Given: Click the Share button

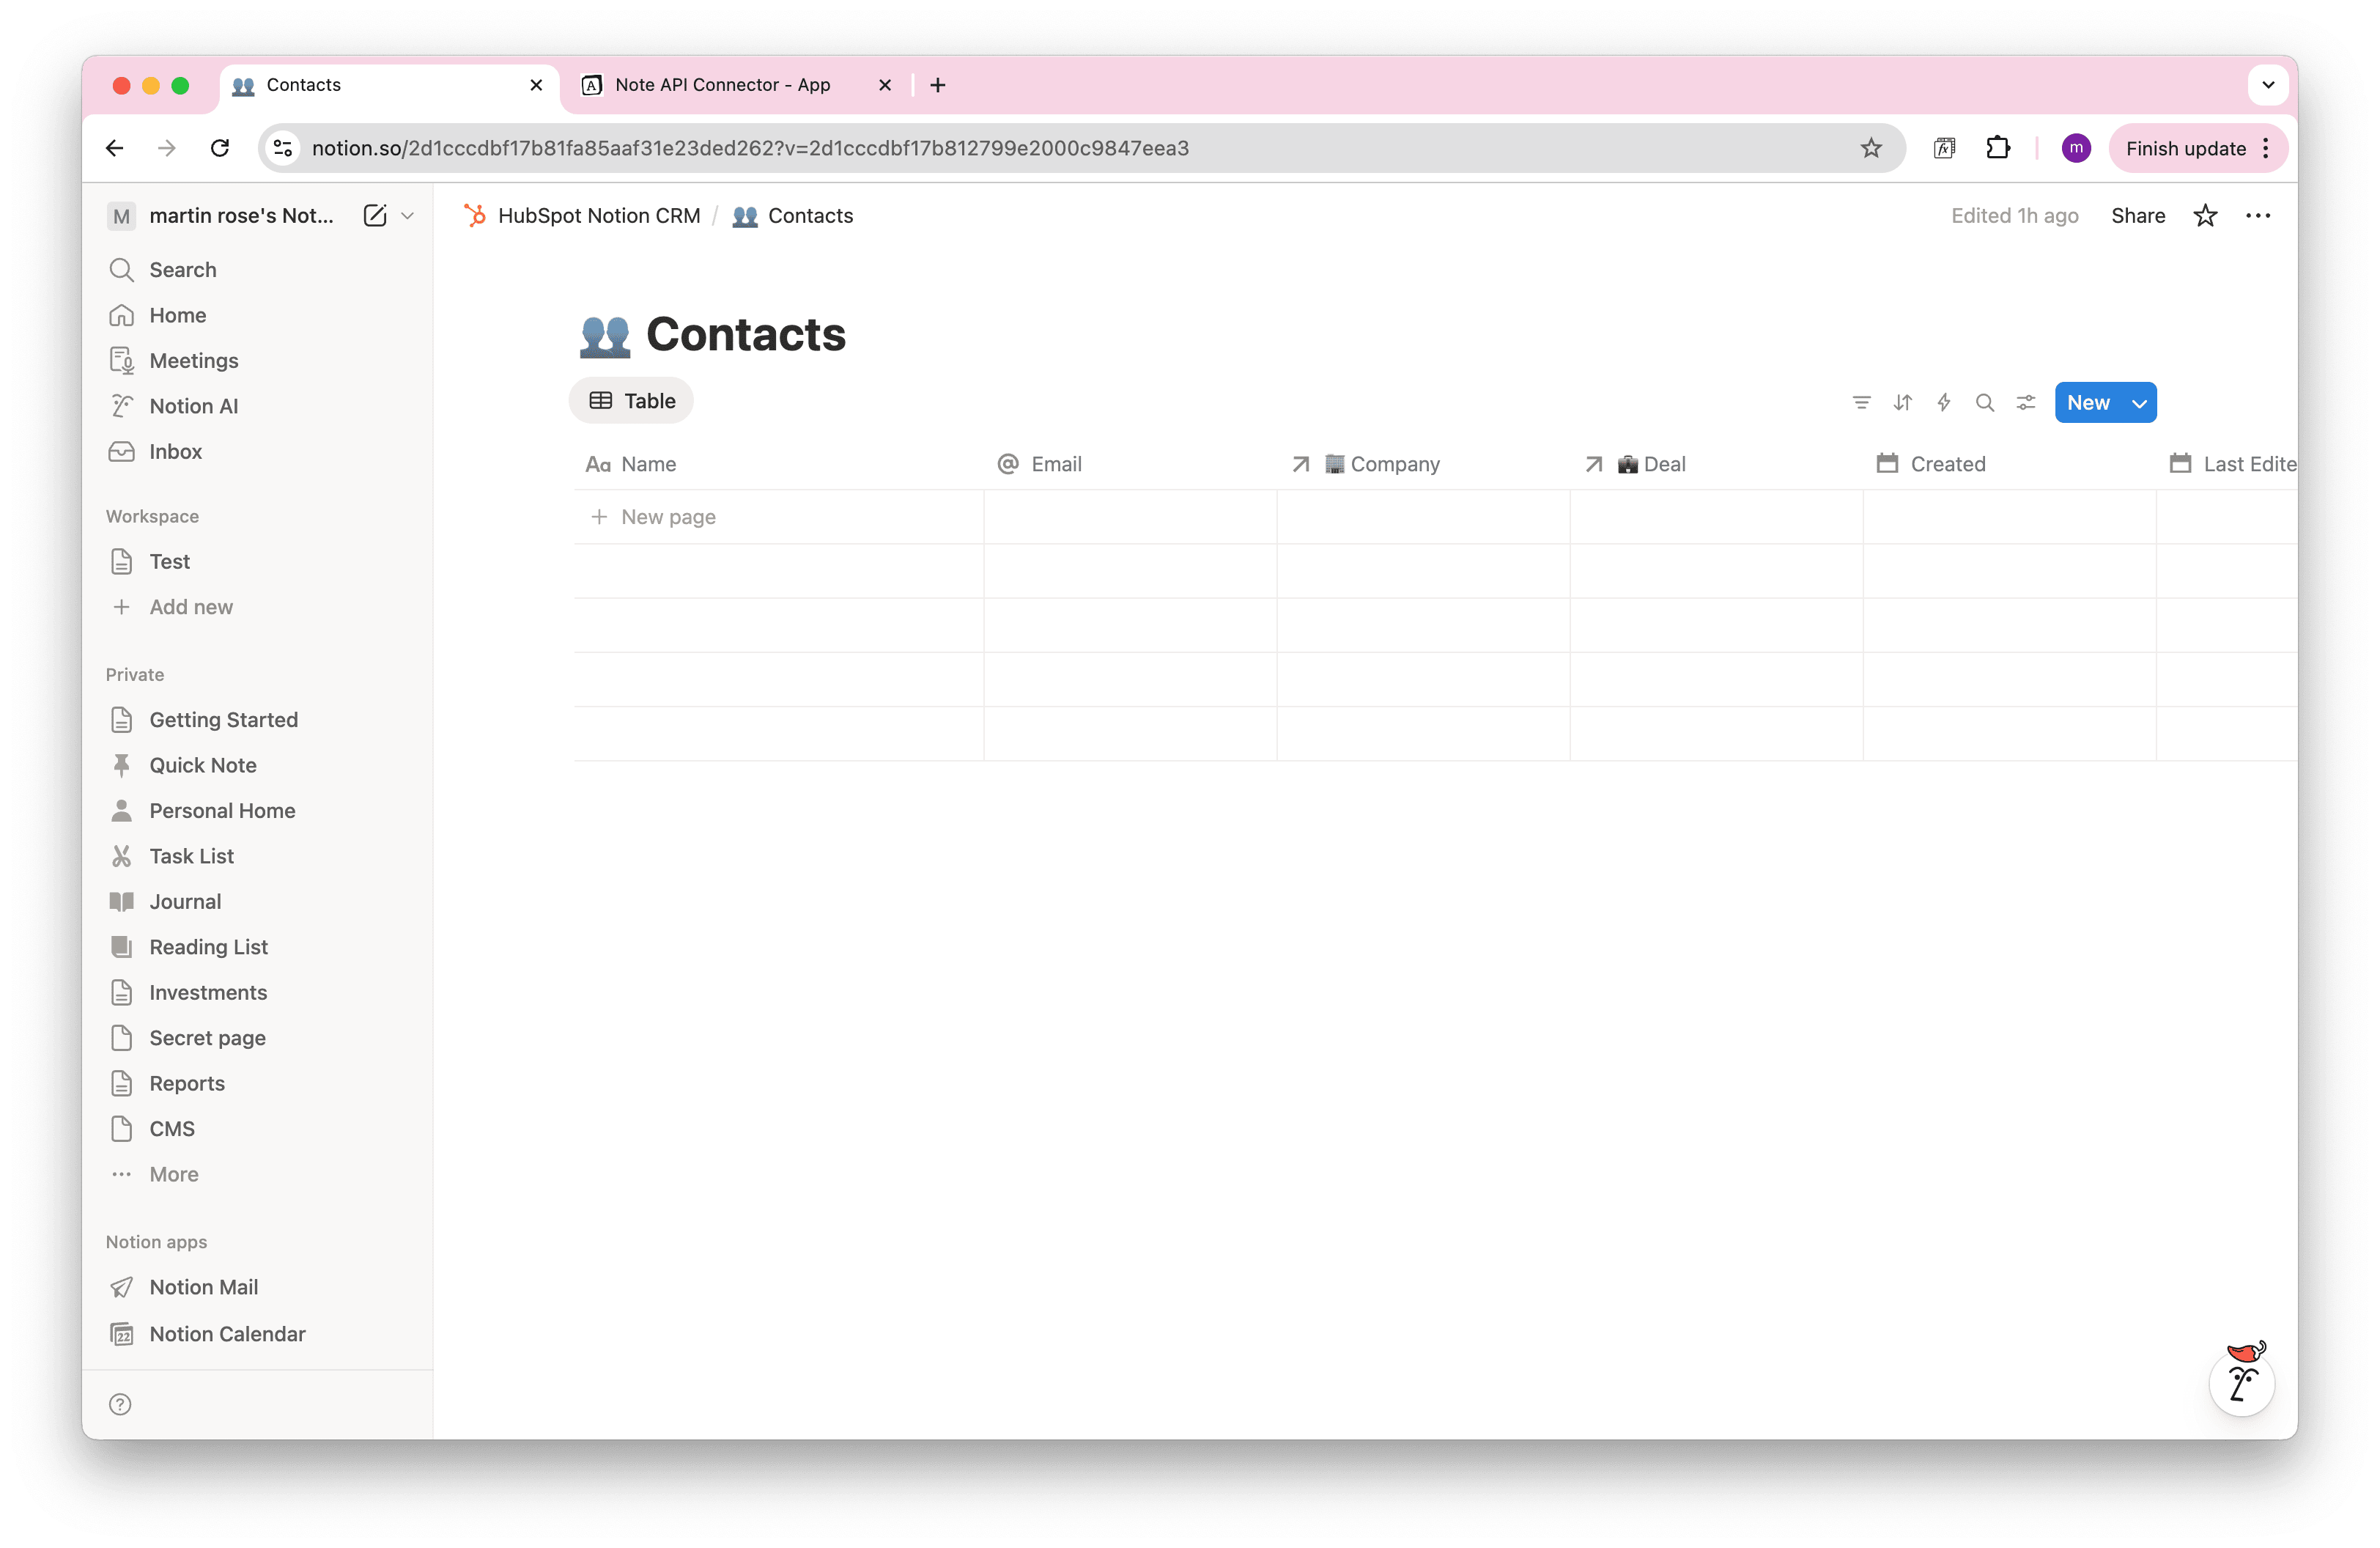Looking at the screenshot, I should tap(2138, 215).
